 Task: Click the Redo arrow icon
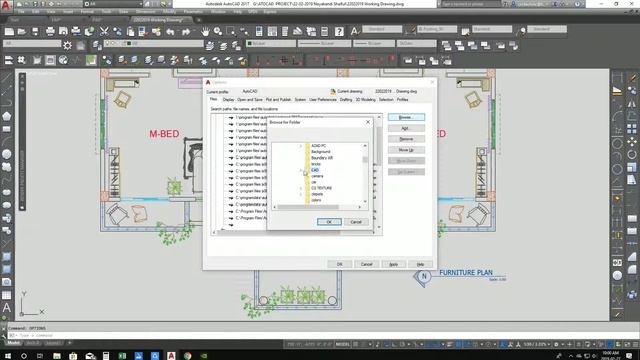186,31
